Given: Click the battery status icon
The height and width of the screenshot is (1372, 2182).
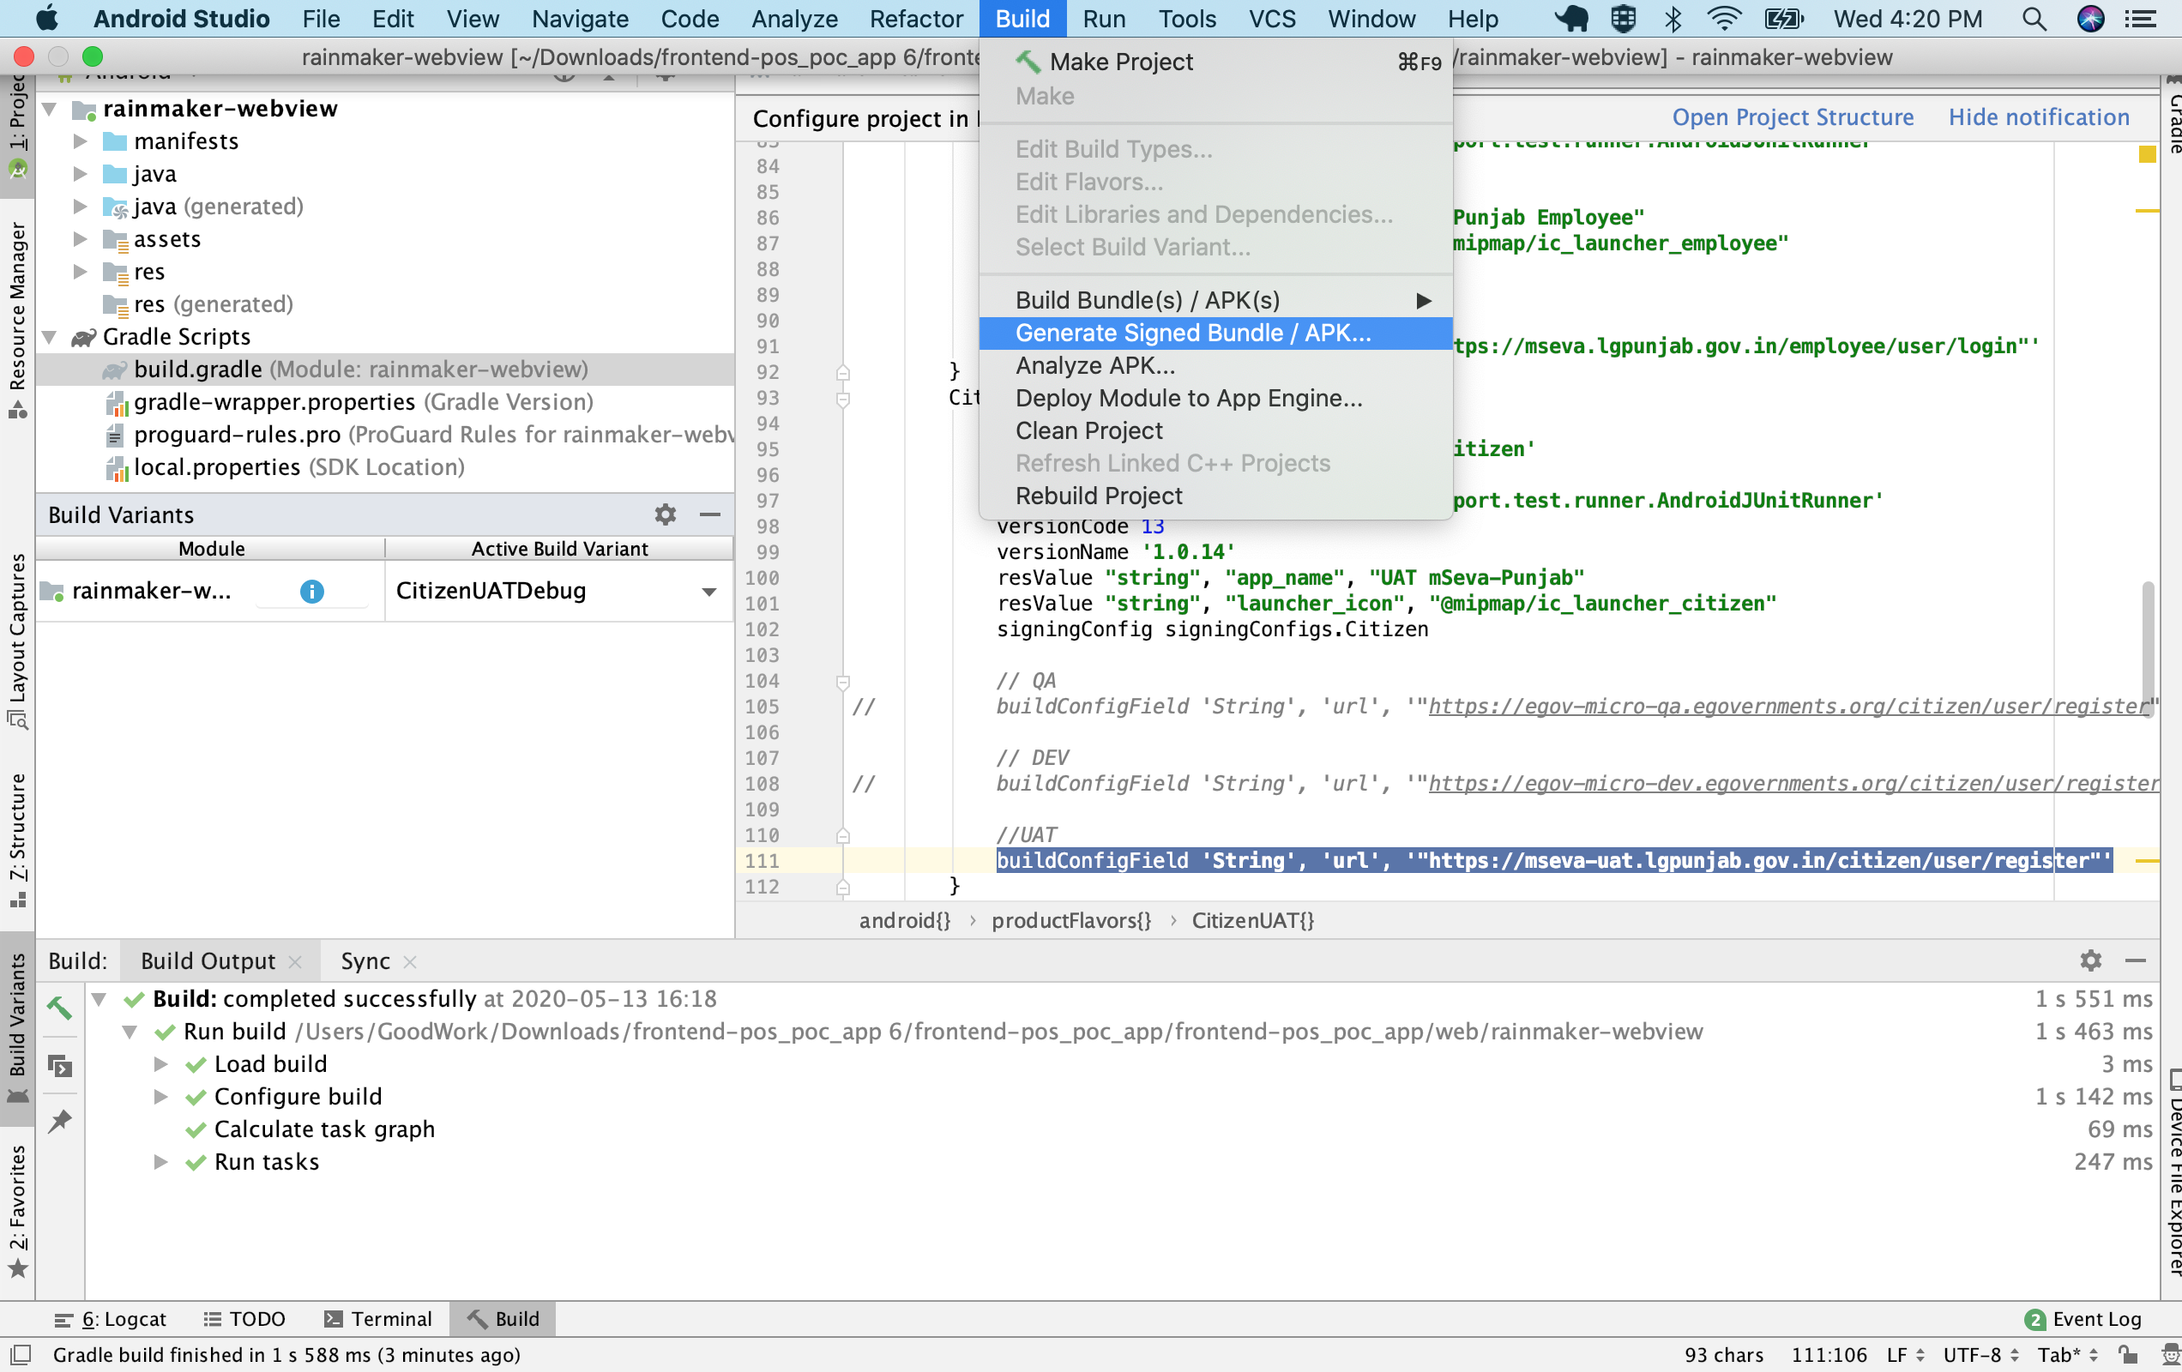Looking at the screenshot, I should (x=1783, y=19).
